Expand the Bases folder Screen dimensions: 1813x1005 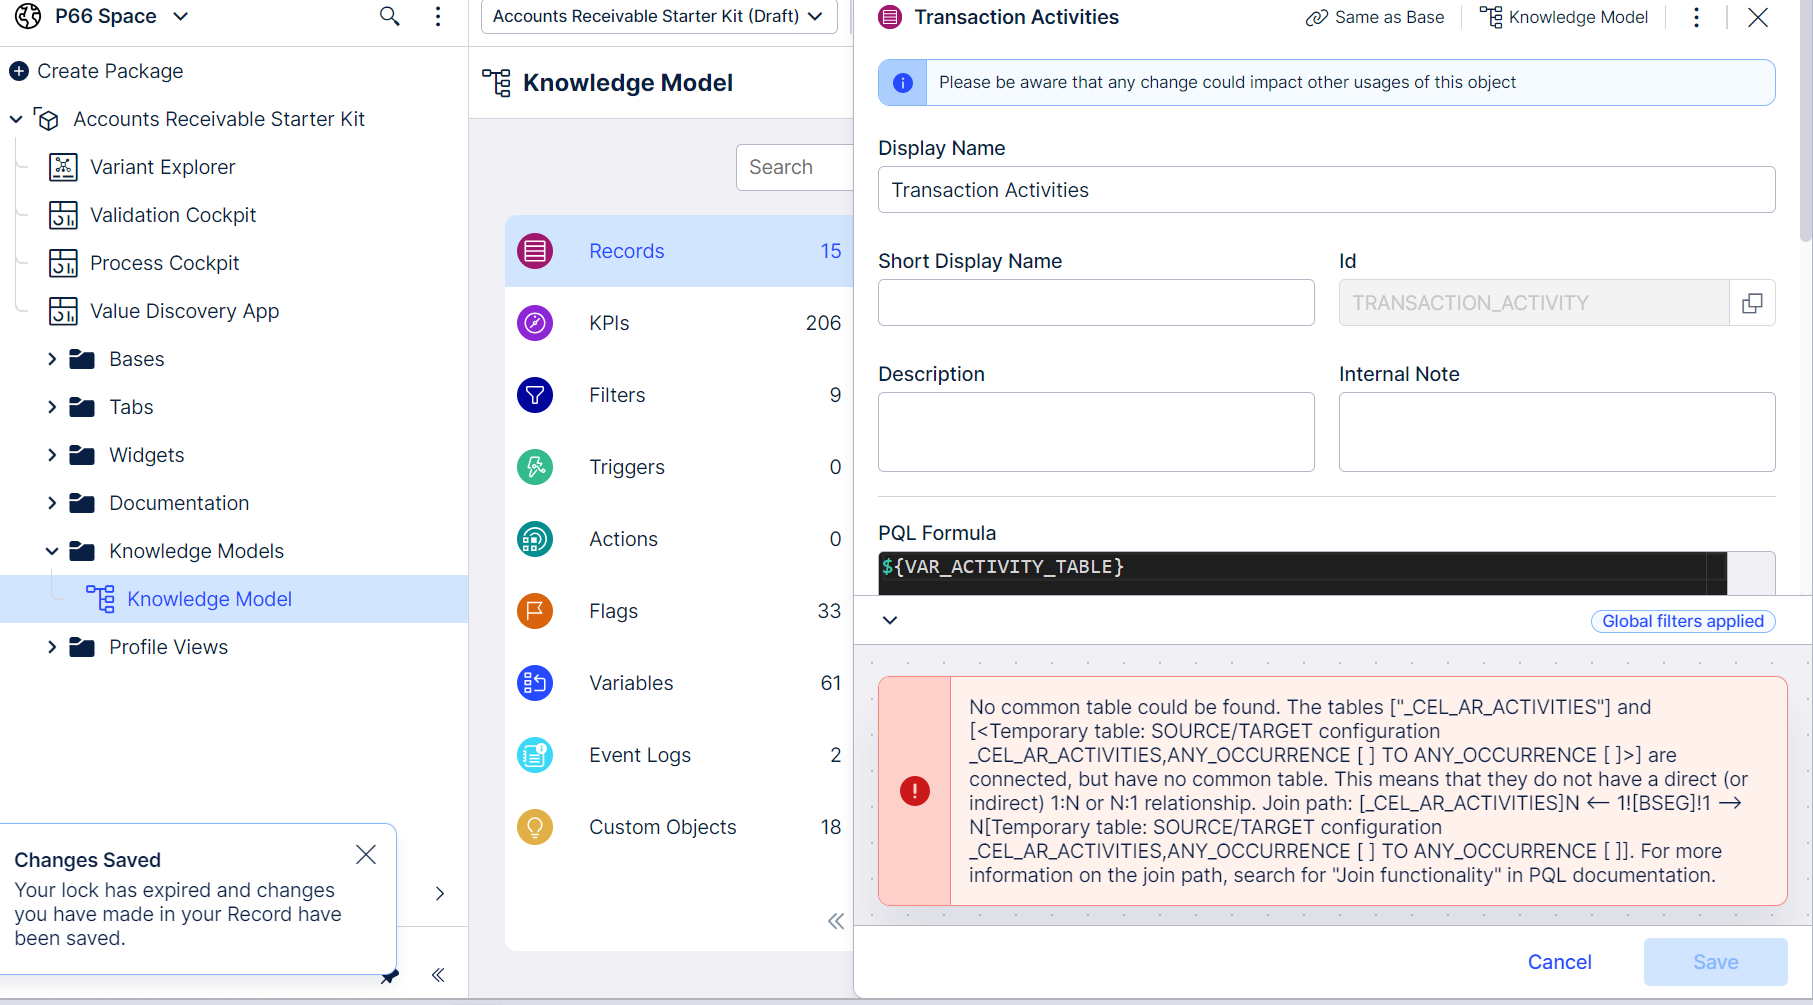tap(52, 359)
